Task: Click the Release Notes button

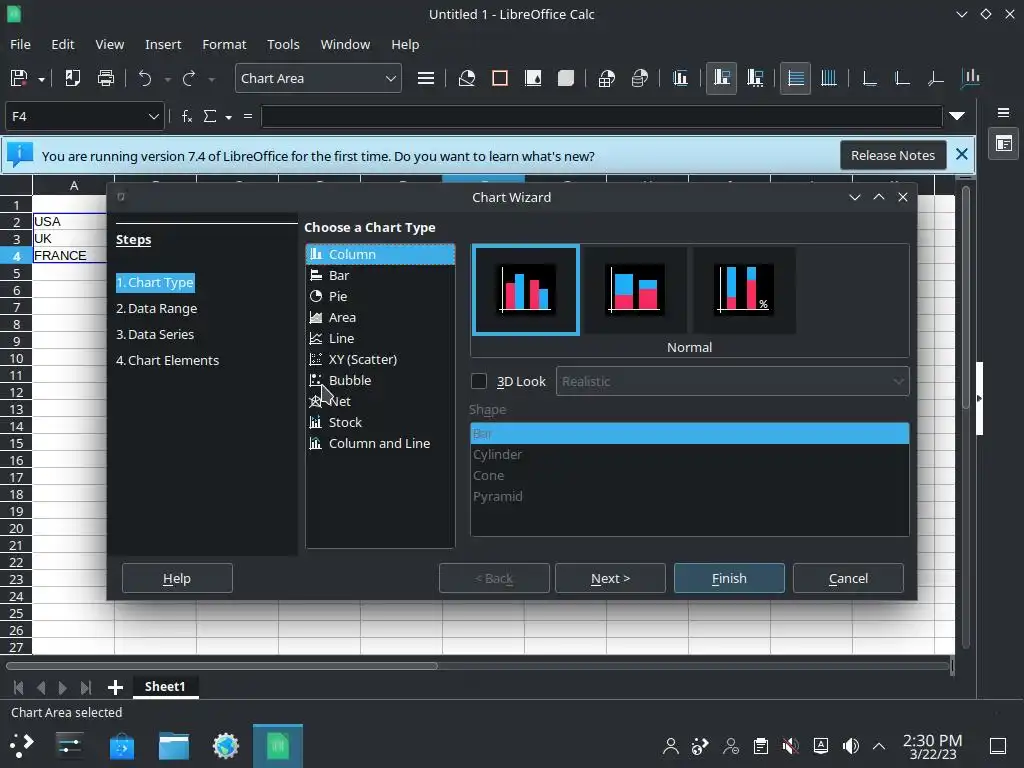Action: 893,155
